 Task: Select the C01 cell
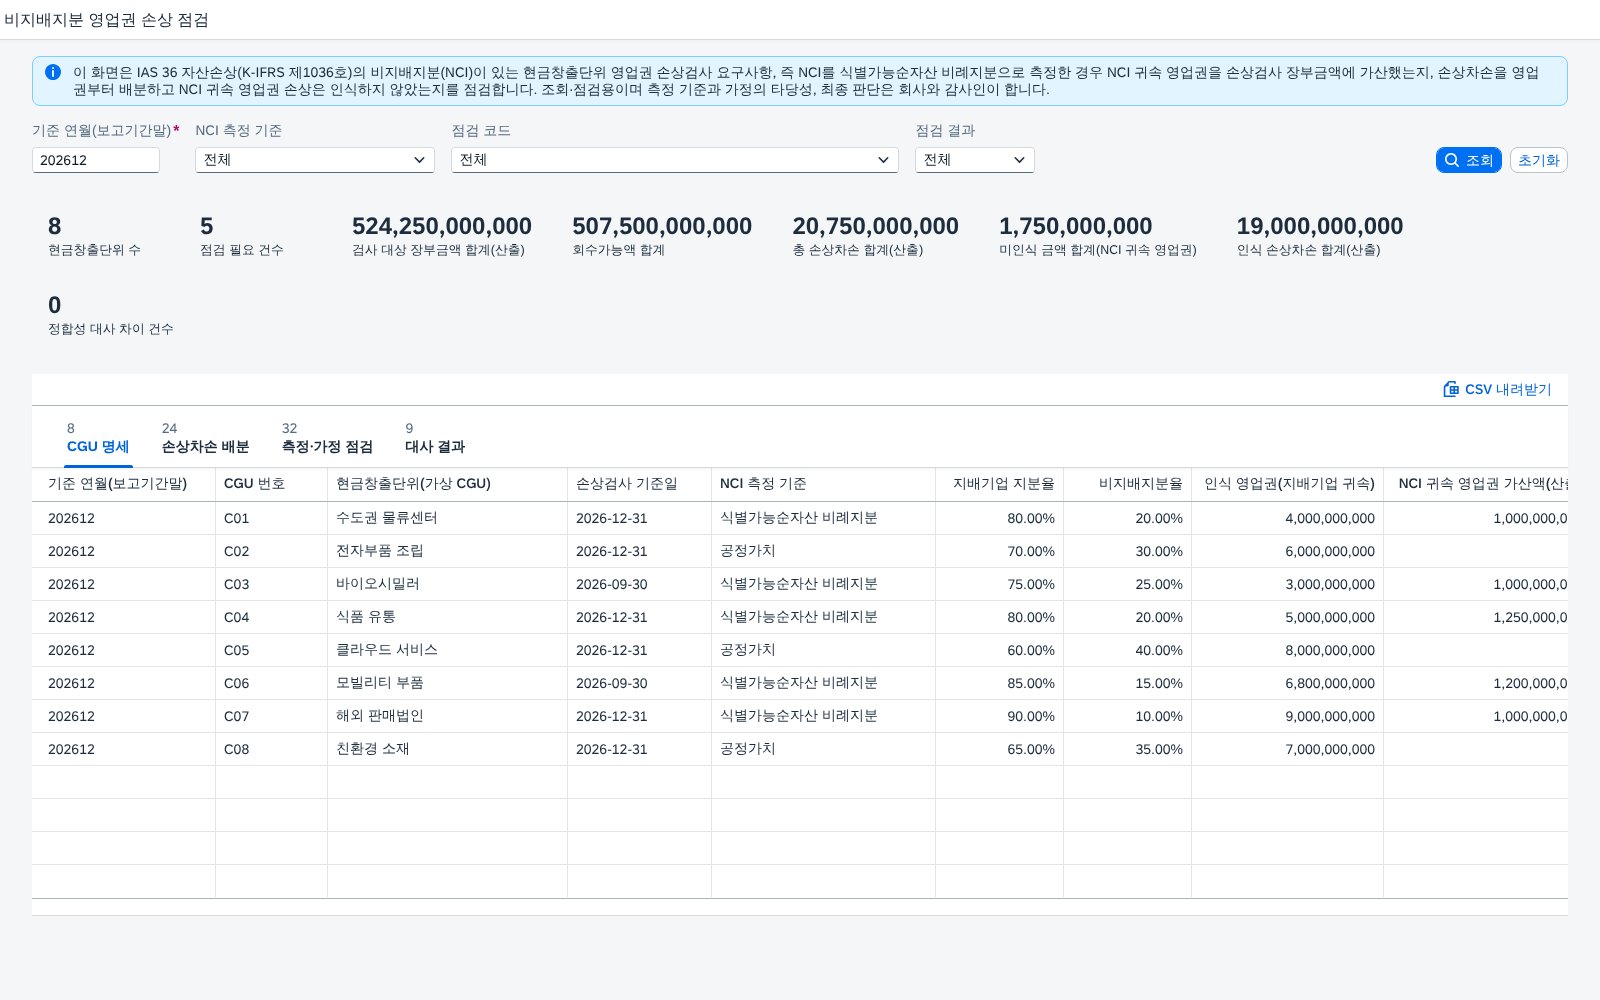tap(271, 518)
